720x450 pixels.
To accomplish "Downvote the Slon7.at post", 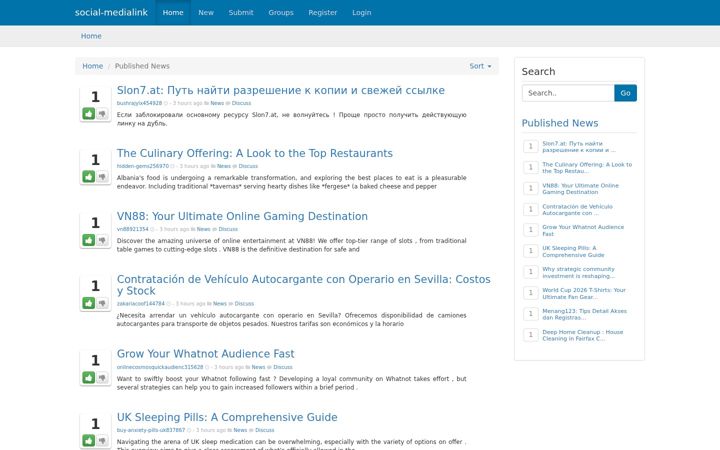I will tap(102, 113).
